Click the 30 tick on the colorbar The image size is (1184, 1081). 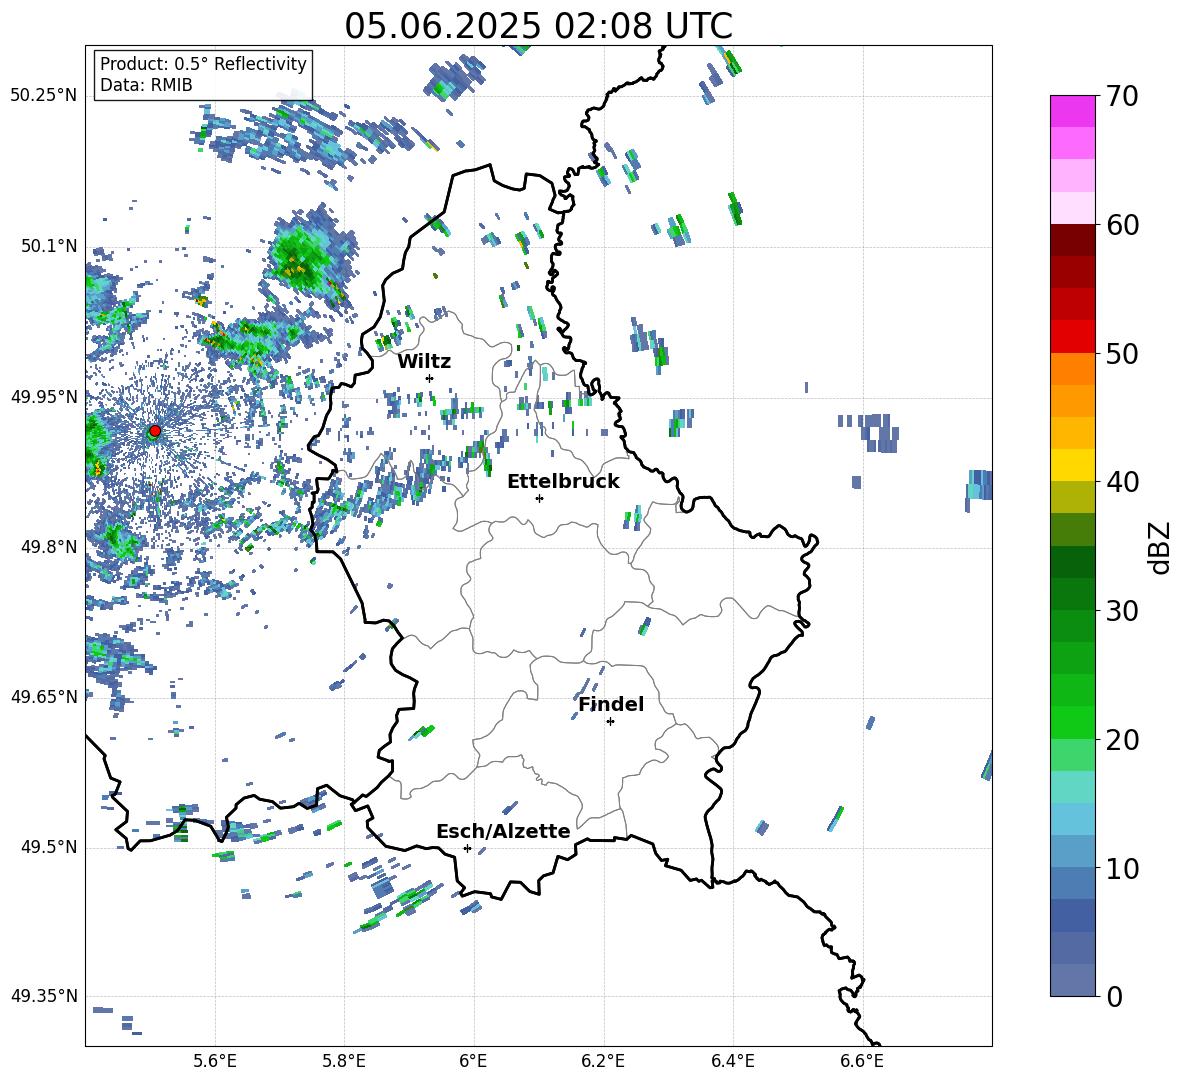[1122, 611]
